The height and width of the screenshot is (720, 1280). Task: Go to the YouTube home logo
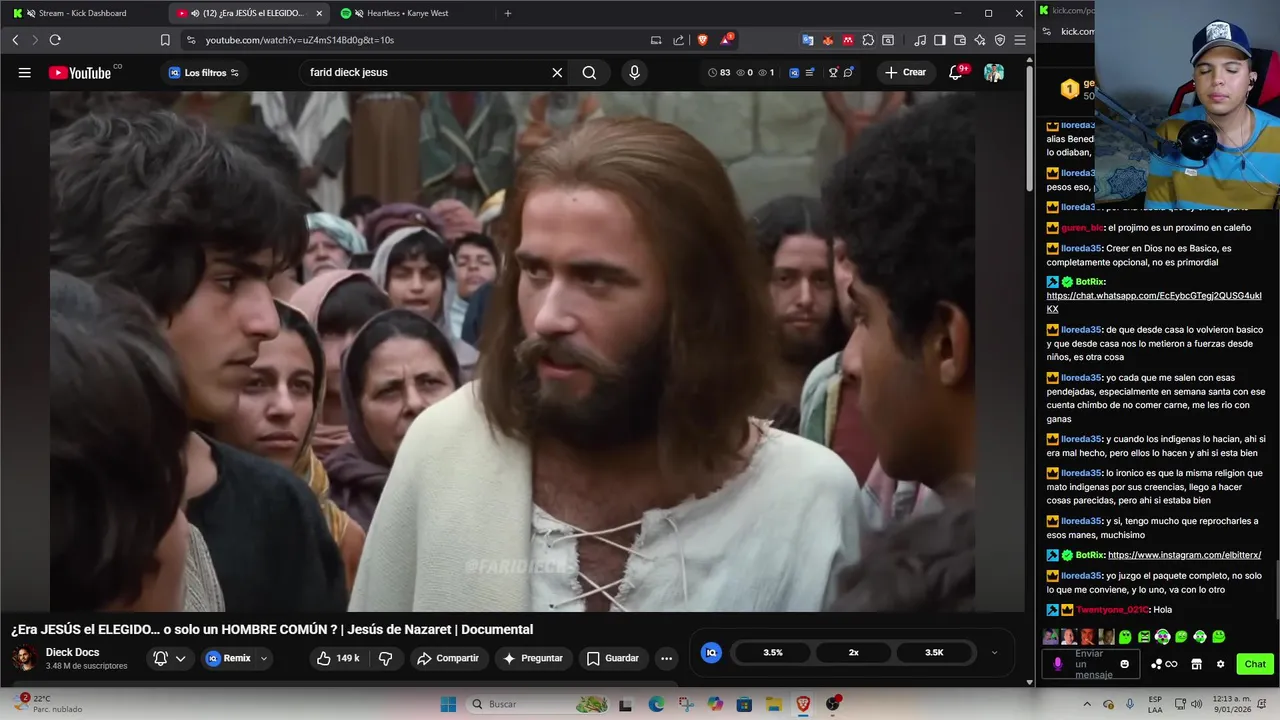point(82,72)
